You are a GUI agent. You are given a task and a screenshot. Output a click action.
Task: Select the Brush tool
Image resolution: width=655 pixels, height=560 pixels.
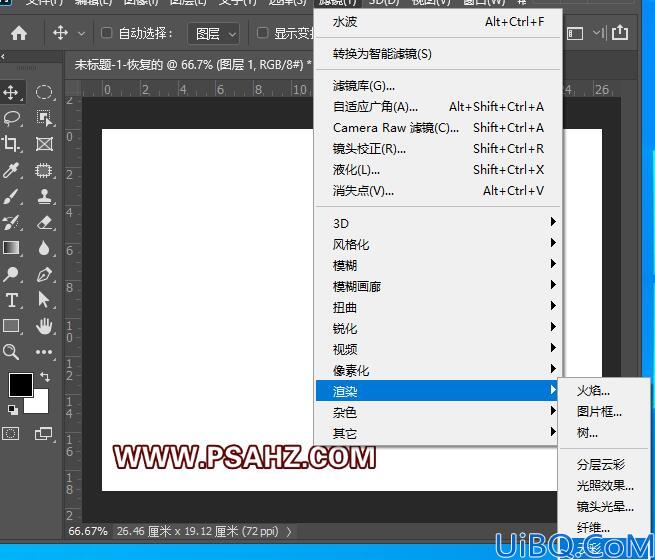point(11,196)
